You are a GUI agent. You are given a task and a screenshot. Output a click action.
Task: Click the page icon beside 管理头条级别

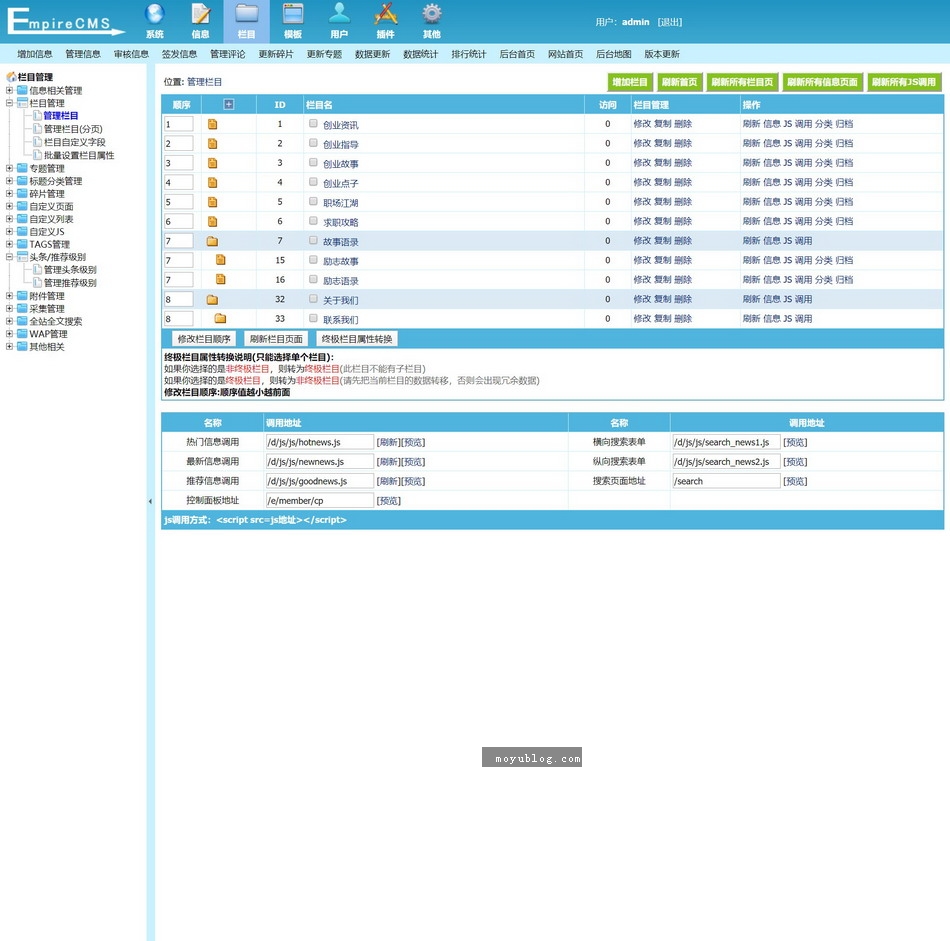[38, 269]
